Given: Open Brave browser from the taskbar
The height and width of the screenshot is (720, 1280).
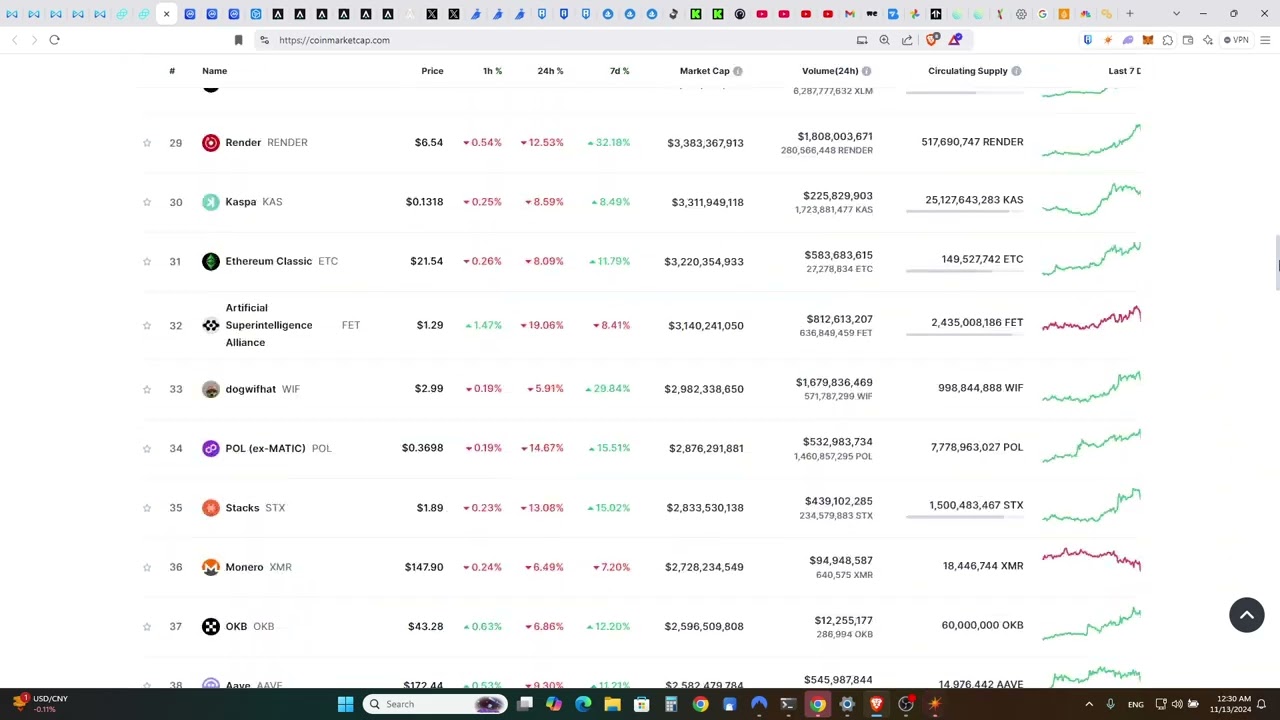Looking at the screenshot, I should tap(876, 704).
